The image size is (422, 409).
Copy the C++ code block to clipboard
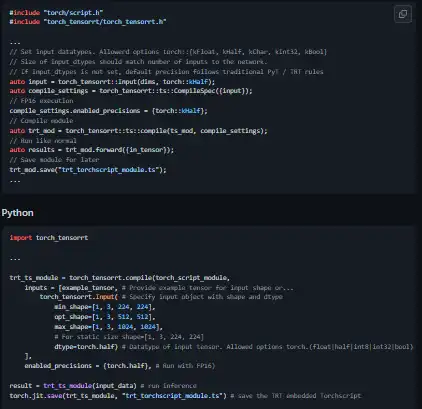point(403,14)
